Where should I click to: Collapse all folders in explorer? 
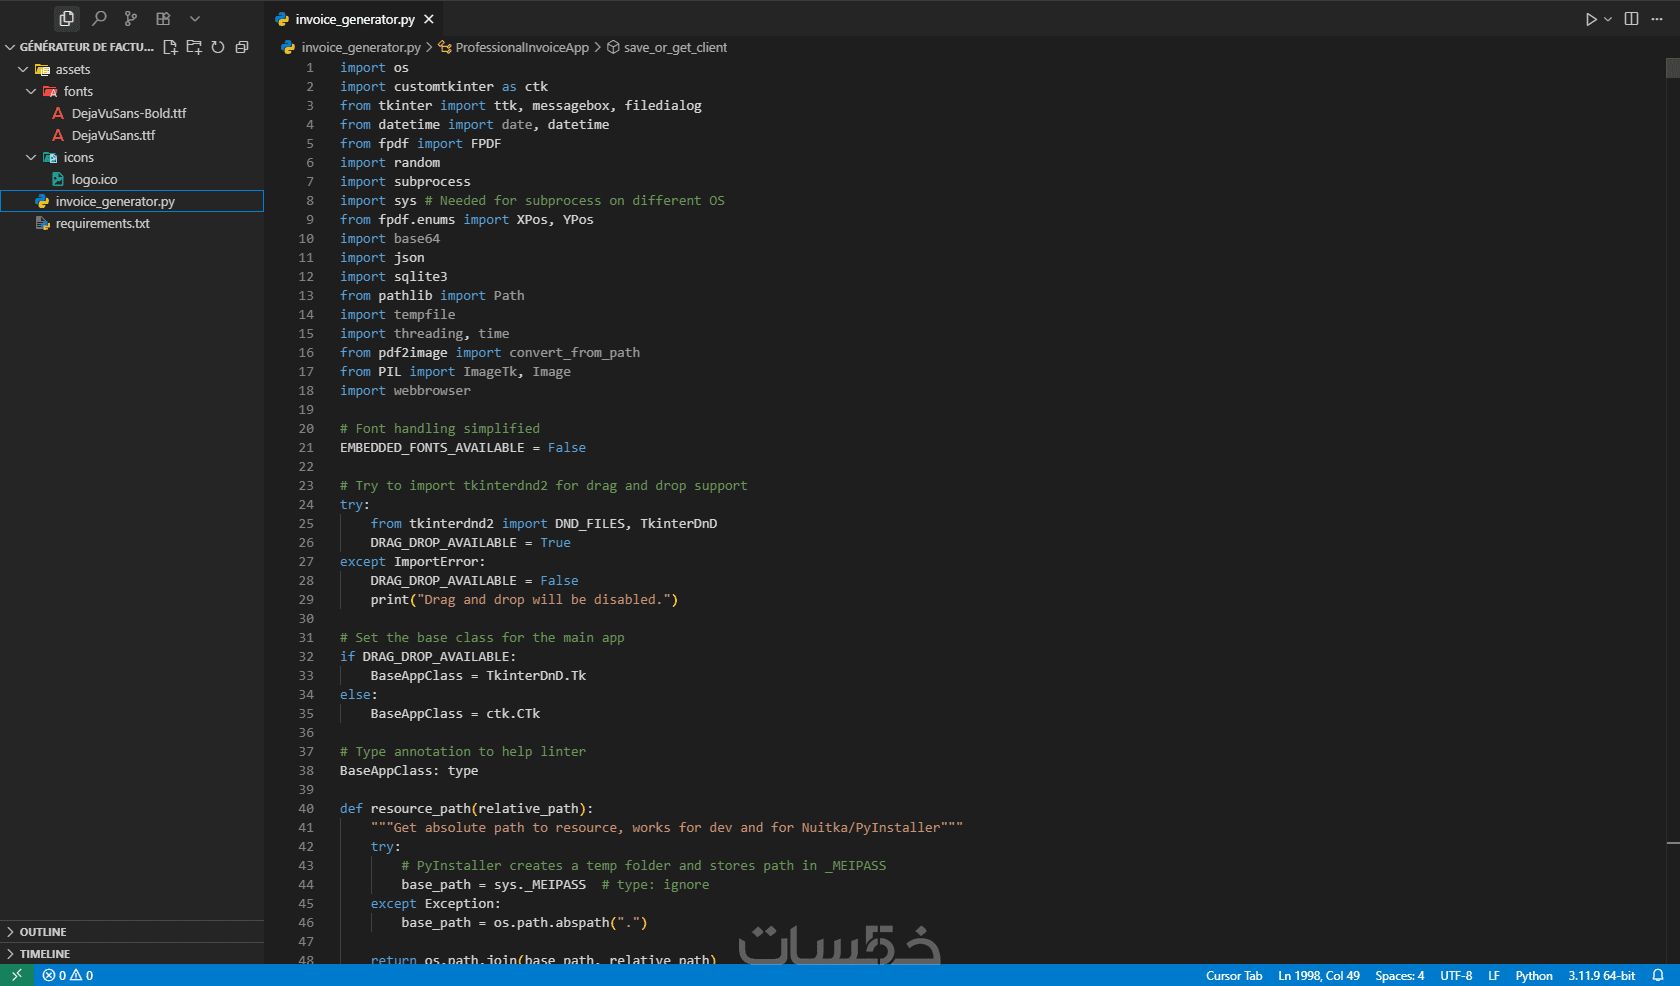[242, 47]
